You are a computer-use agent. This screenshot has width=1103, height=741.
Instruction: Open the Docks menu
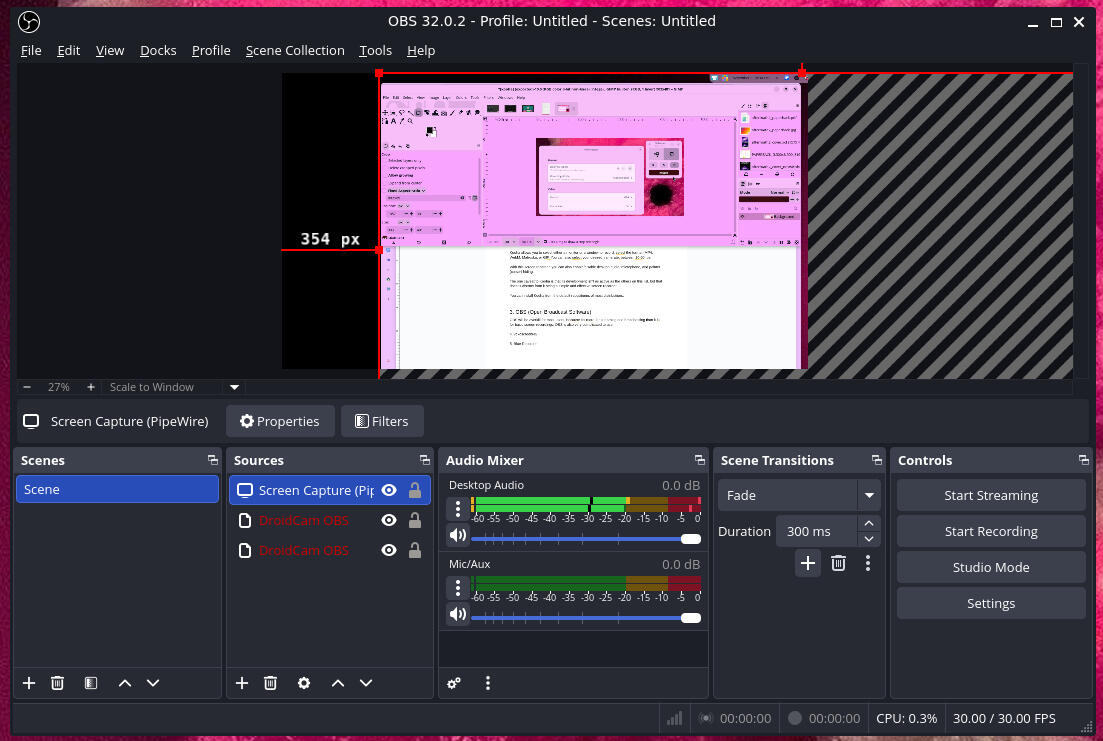point(158,50)
